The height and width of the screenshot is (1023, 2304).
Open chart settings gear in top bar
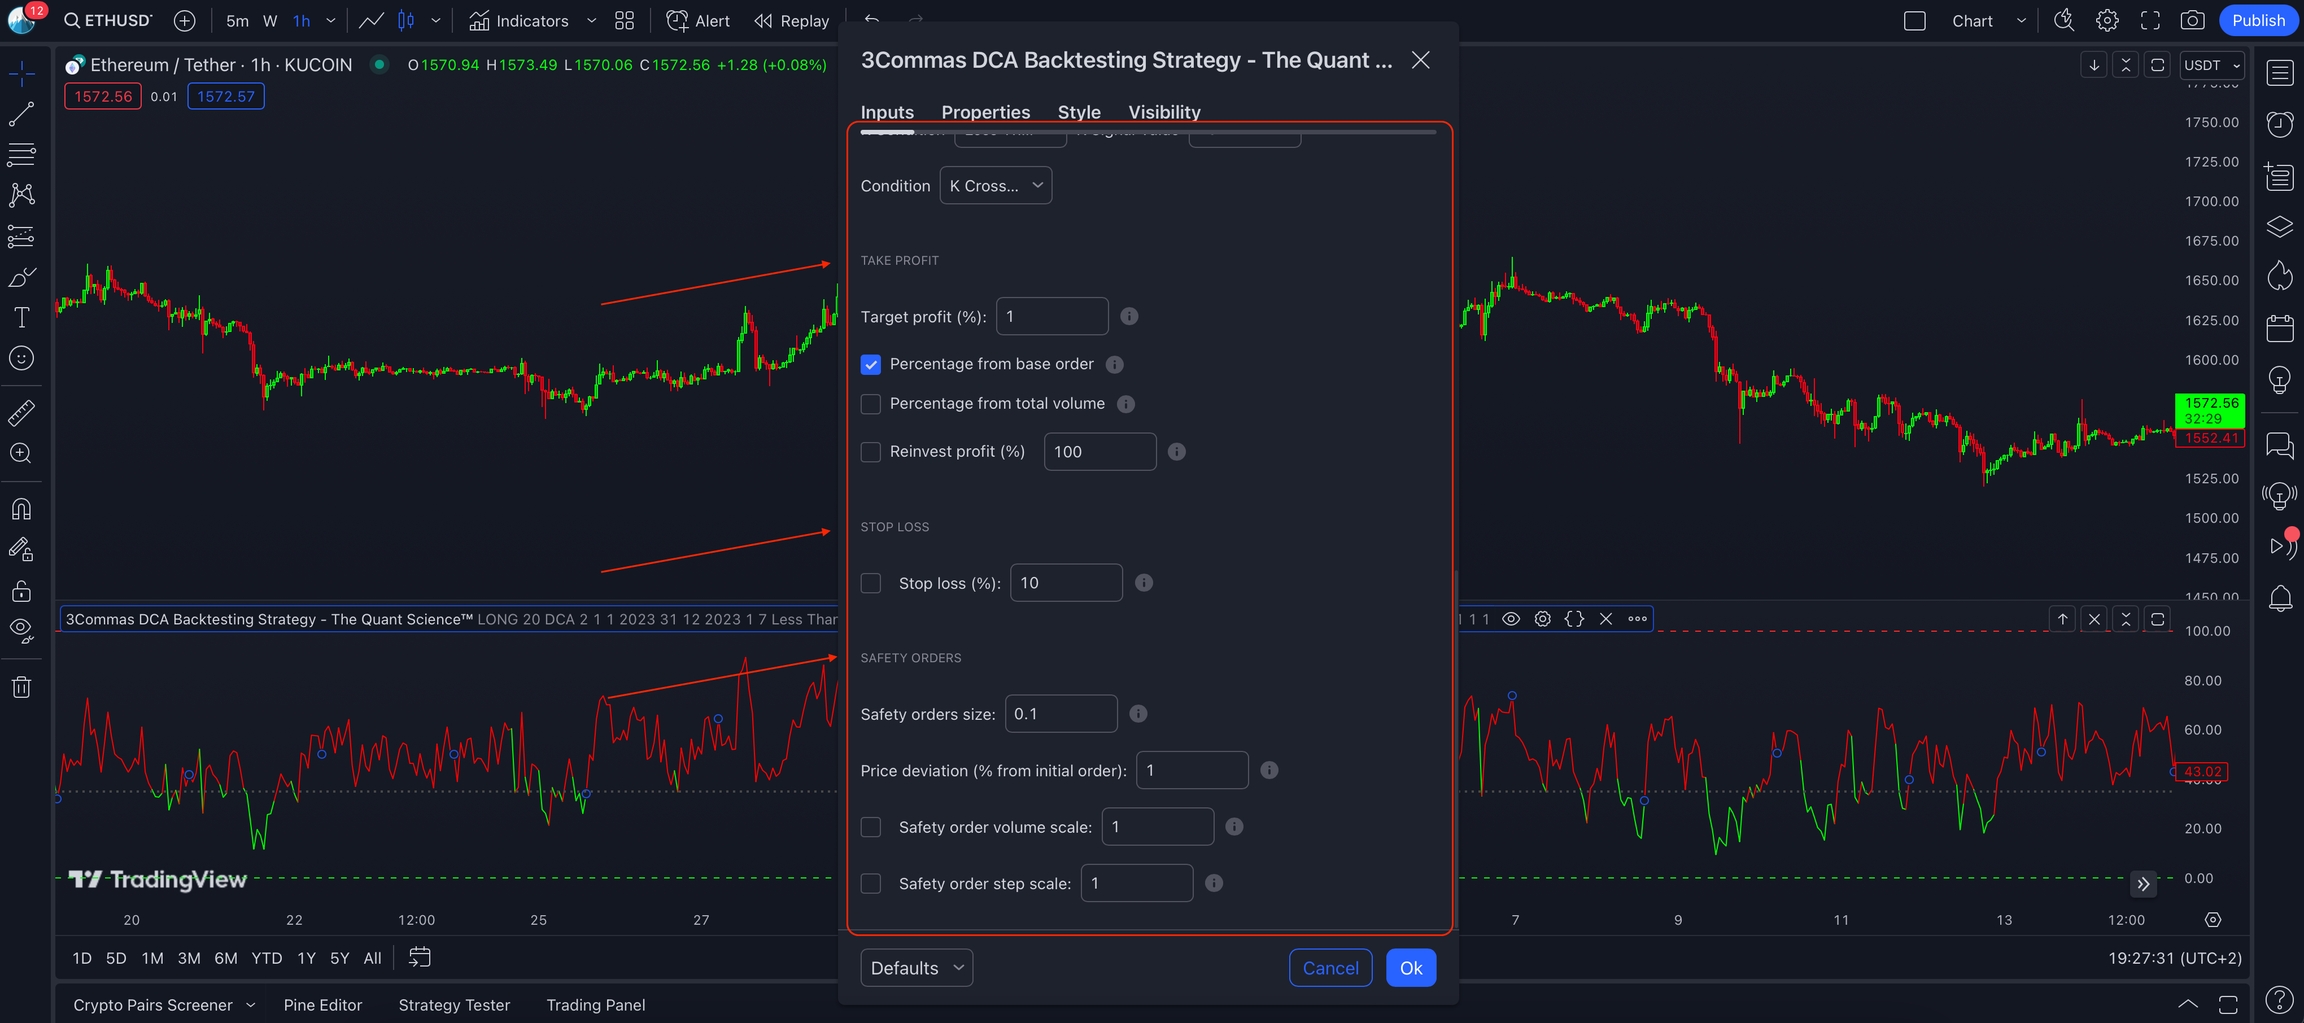click(2107, 21)
